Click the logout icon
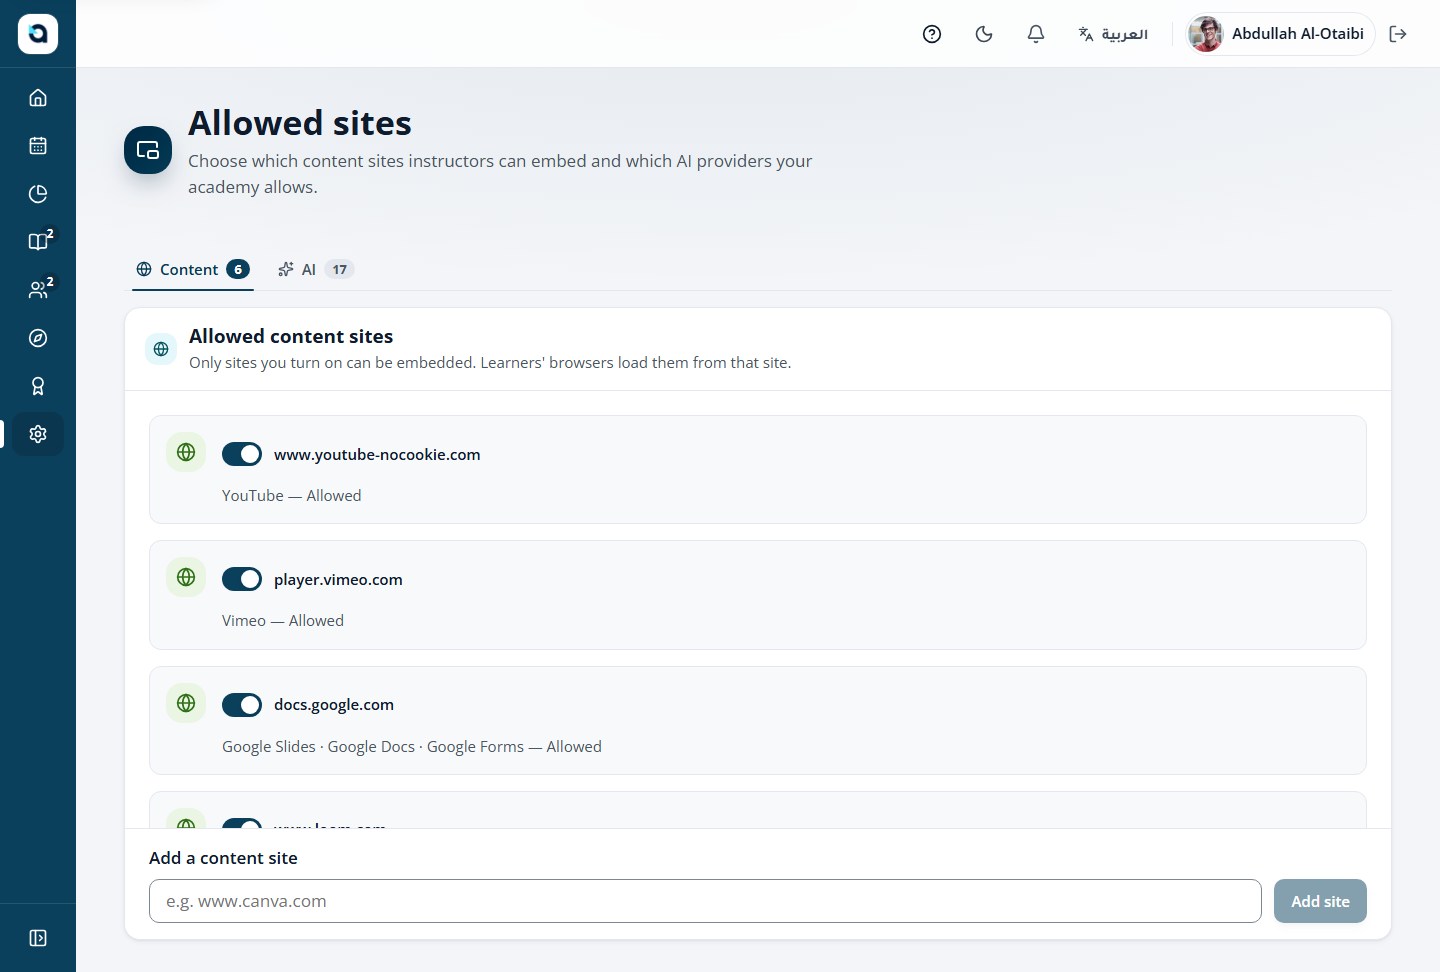 click(1398, 34)
